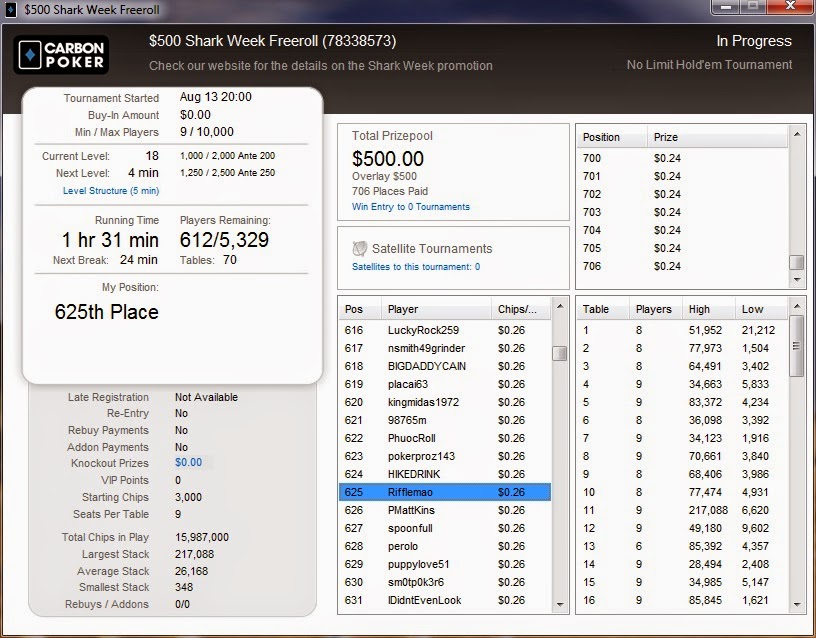
Task: Sort by Player column header
Action: 436,309
